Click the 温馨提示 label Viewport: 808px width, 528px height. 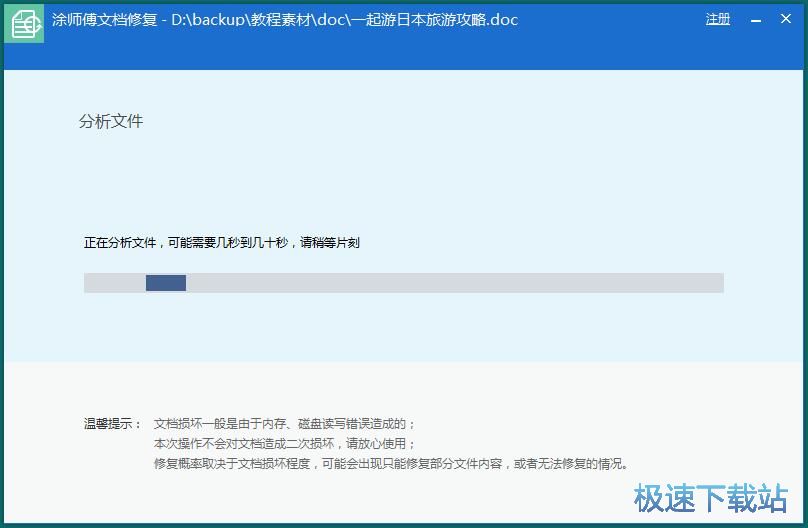[112, 424]
